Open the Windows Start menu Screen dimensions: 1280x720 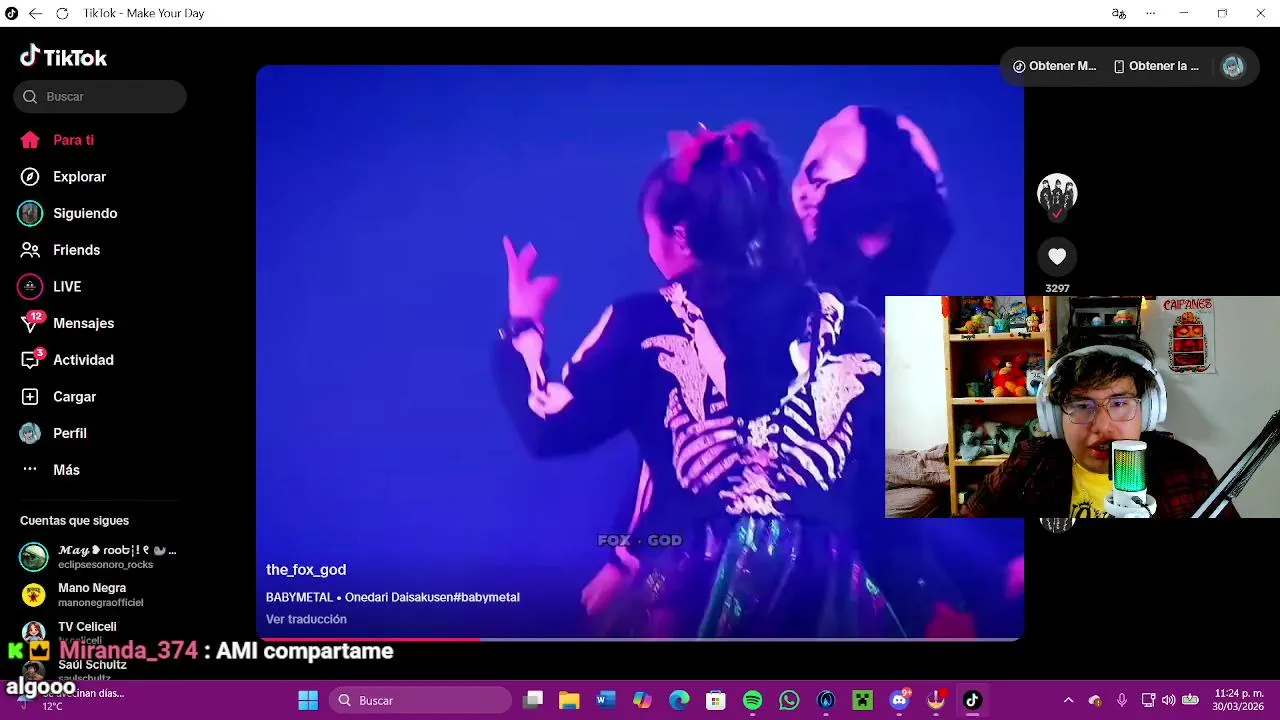pos(308,700)
